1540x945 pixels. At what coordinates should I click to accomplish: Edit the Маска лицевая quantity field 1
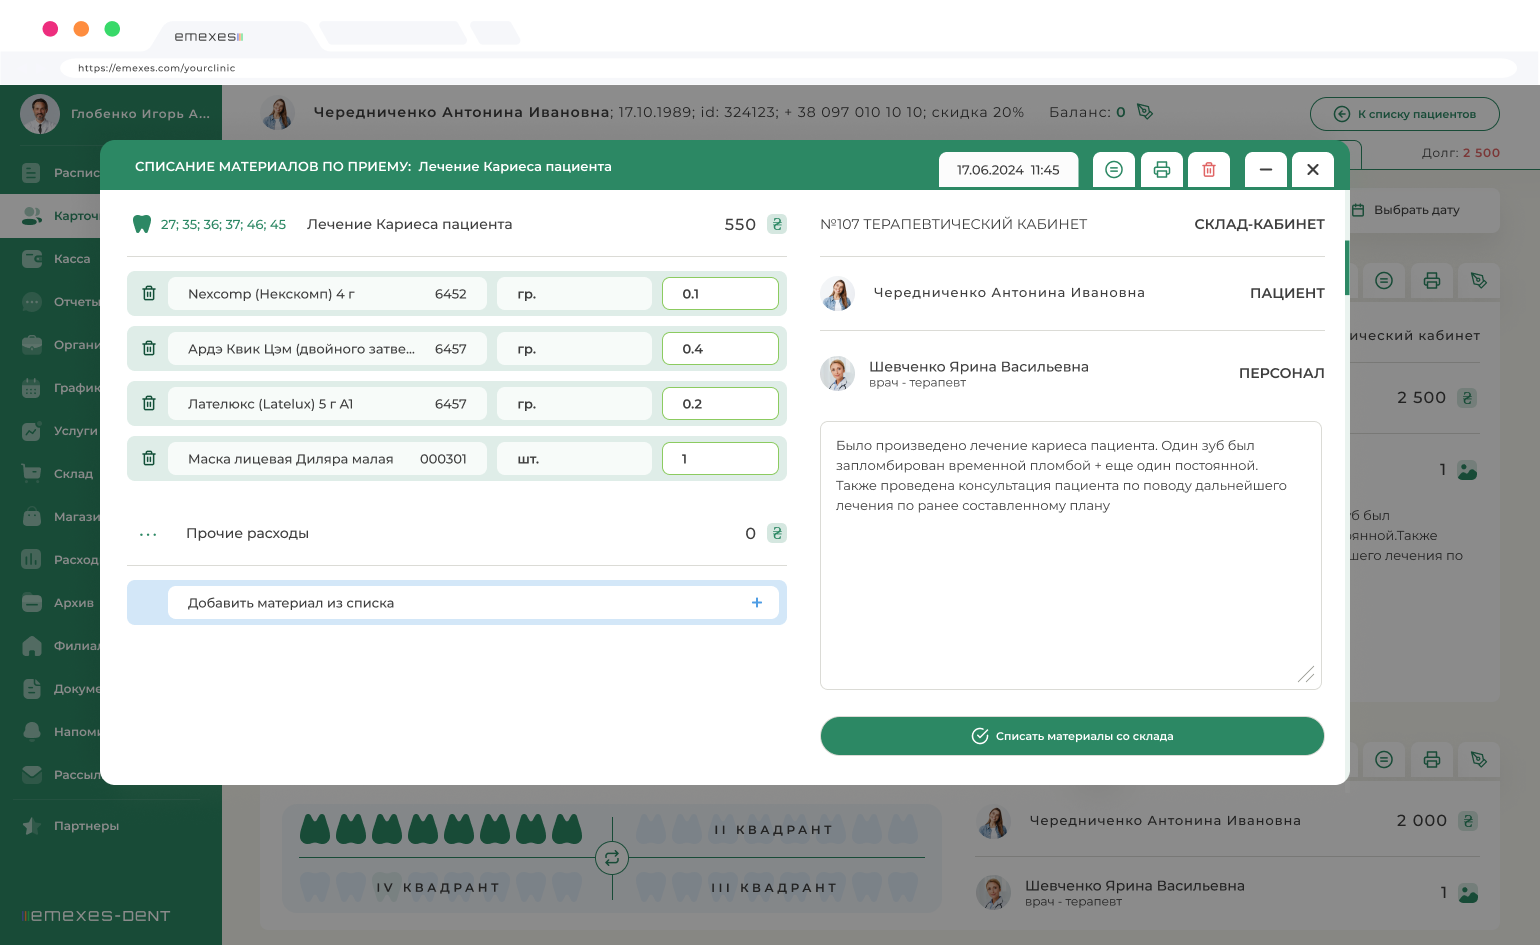coord(720,459)
